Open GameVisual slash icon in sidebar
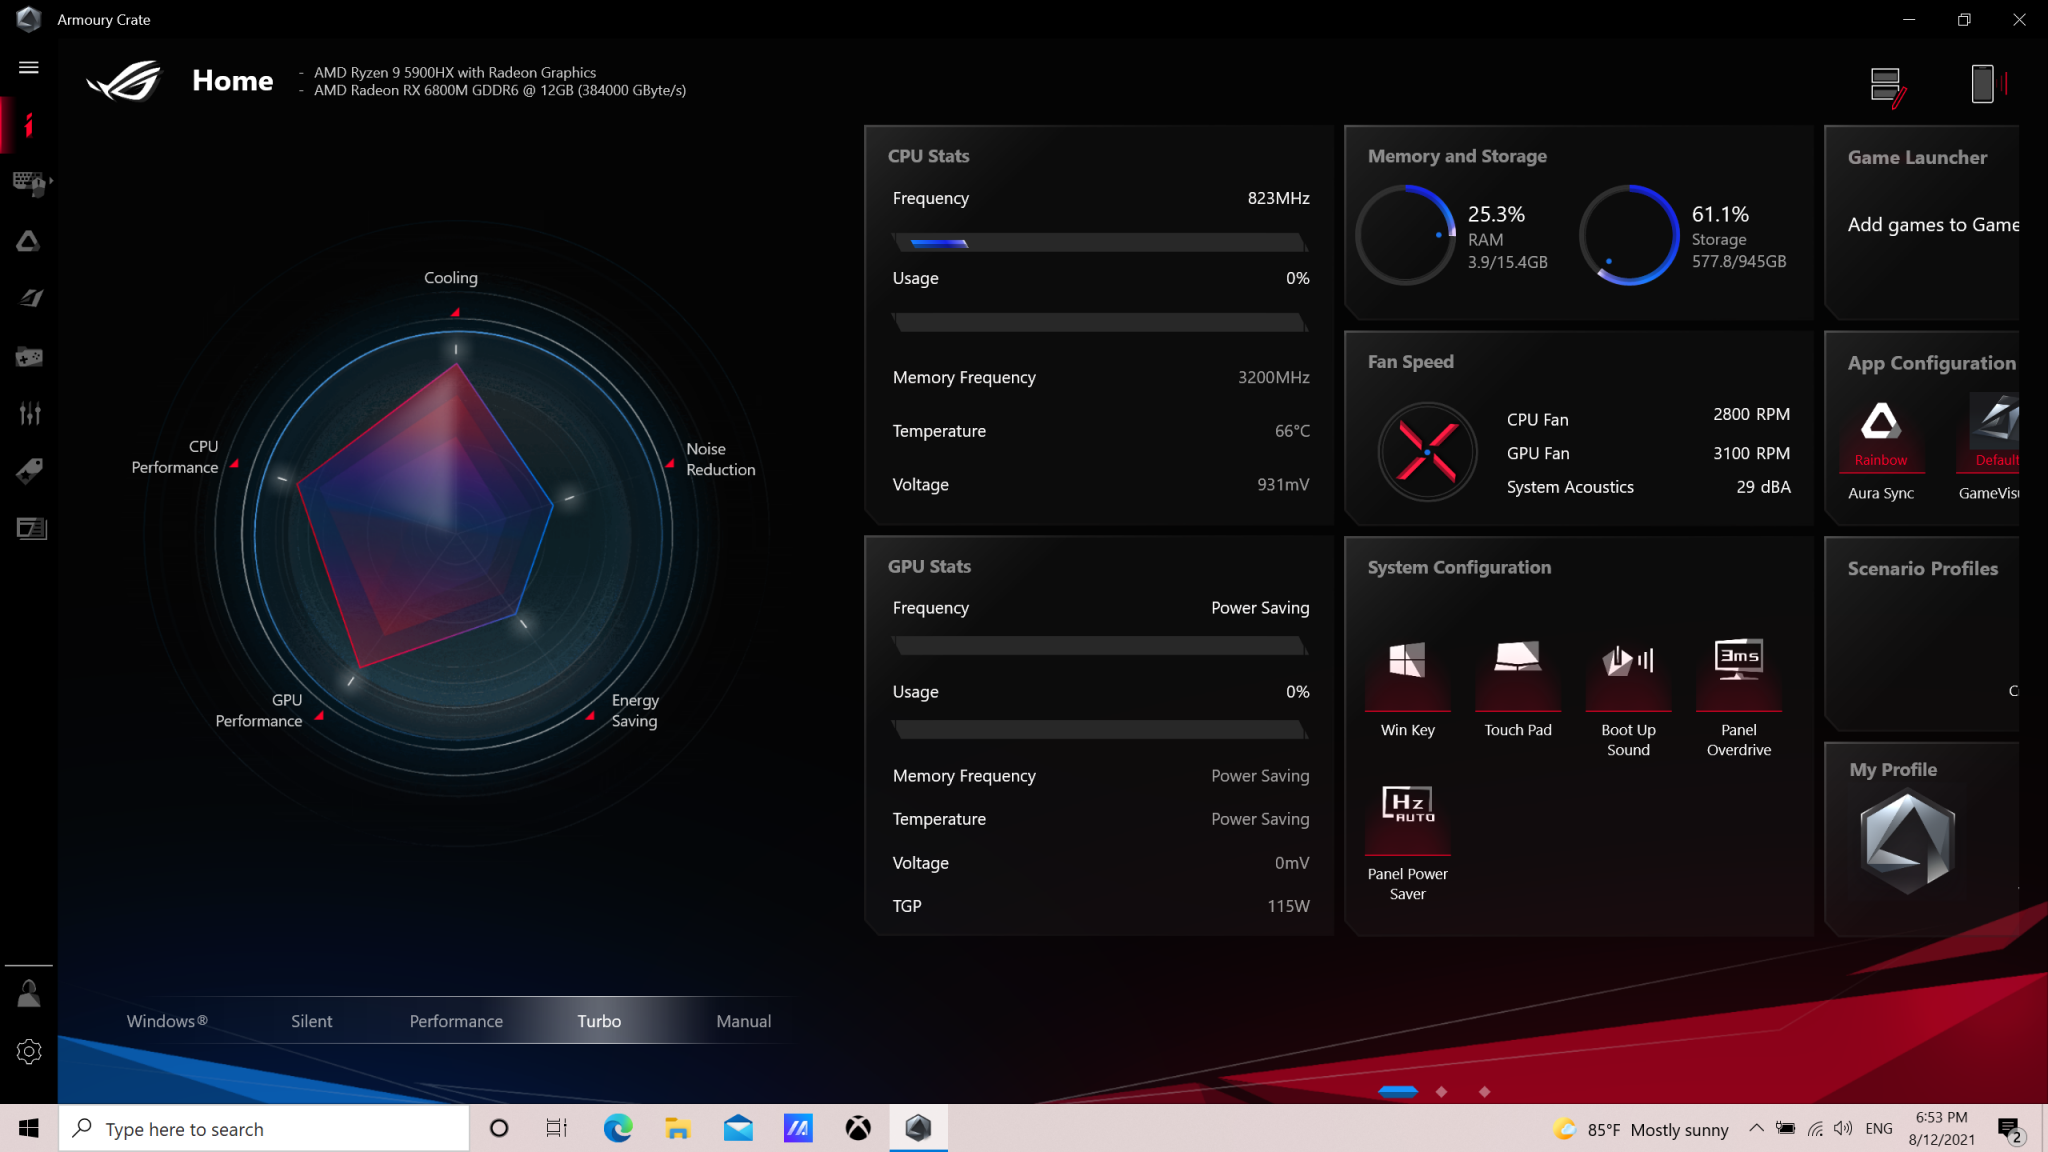Image resolution: width=2048 pixels, height=1152 pixels. [x=29, y=298]
